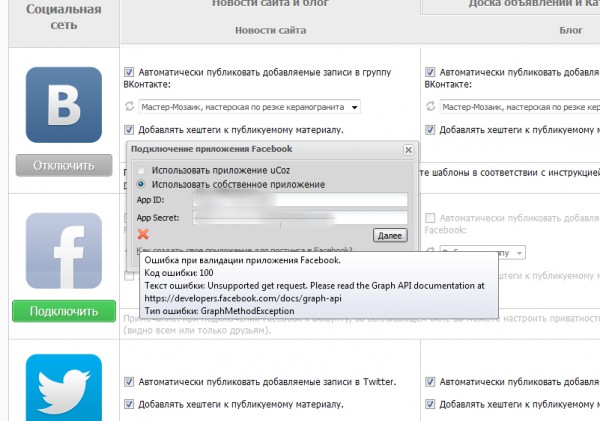
Task: Click into the App ID field
Action: coord(300,200)
